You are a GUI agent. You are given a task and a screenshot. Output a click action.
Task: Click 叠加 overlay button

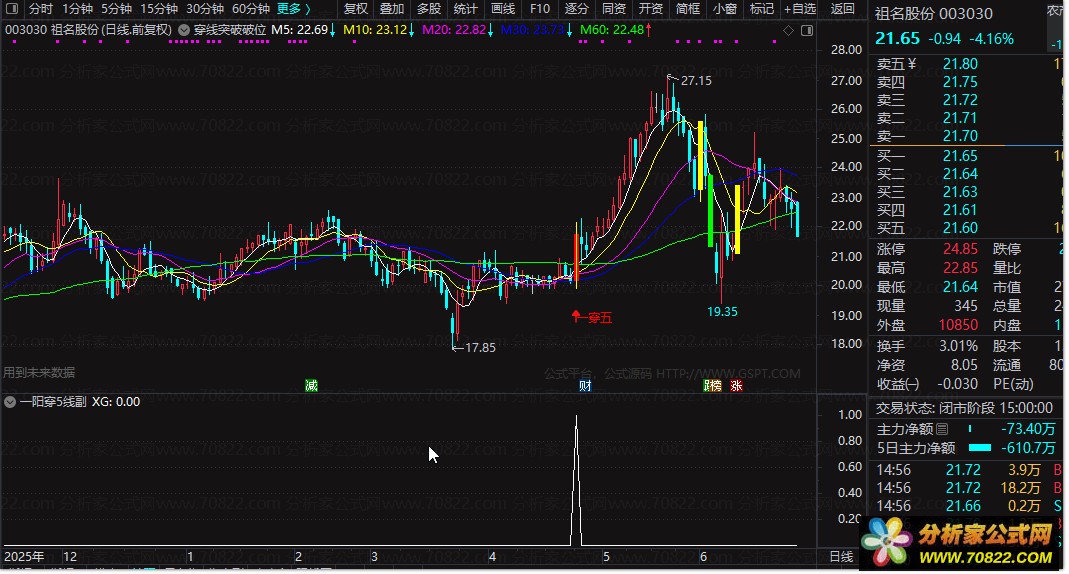click(392, 9)
